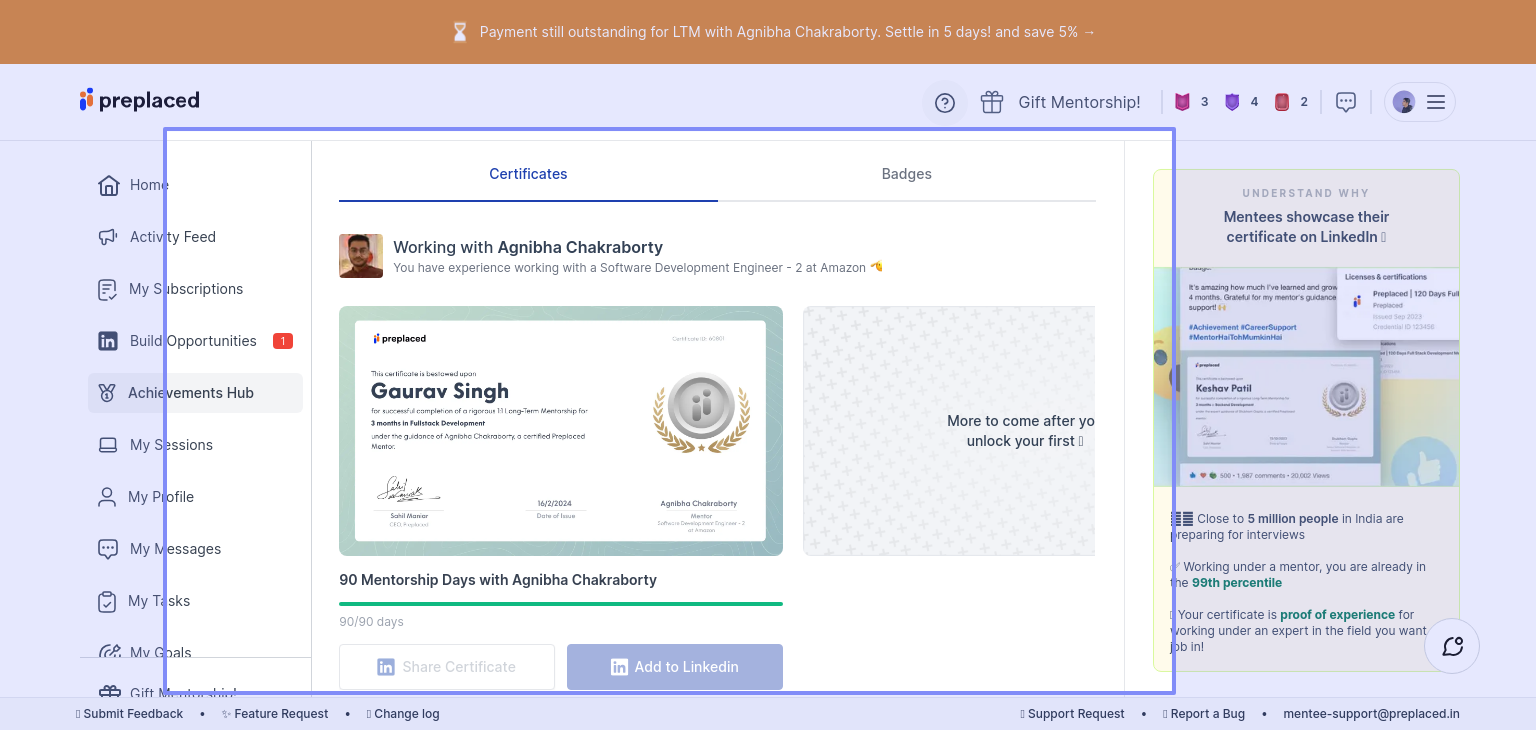Click the purple shield badge showing 4

coord(1232,102)
